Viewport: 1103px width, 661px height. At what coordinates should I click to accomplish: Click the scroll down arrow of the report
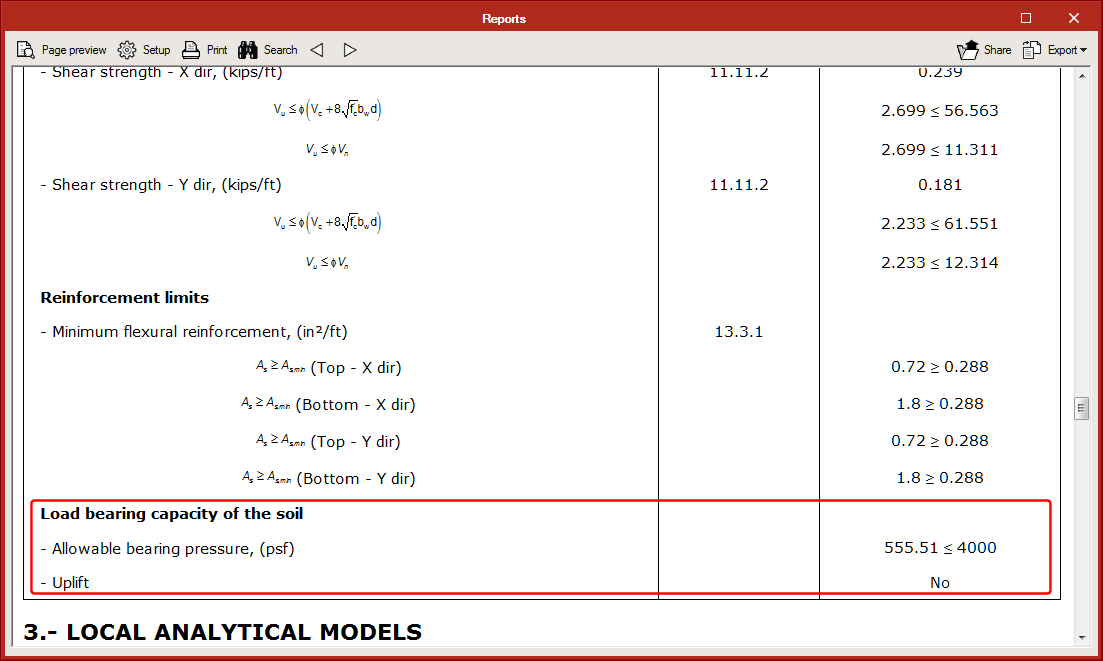(x=1081, y=637)
